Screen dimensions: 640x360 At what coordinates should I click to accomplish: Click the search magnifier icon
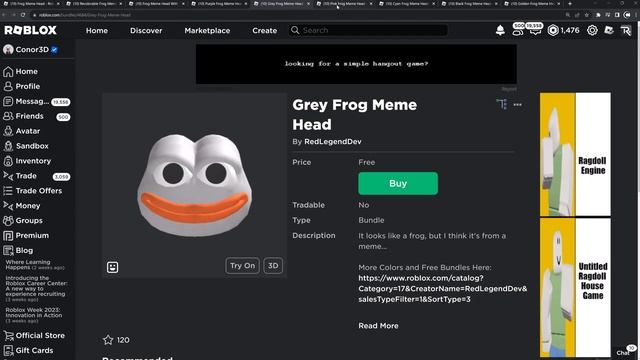tap(295, 30)
